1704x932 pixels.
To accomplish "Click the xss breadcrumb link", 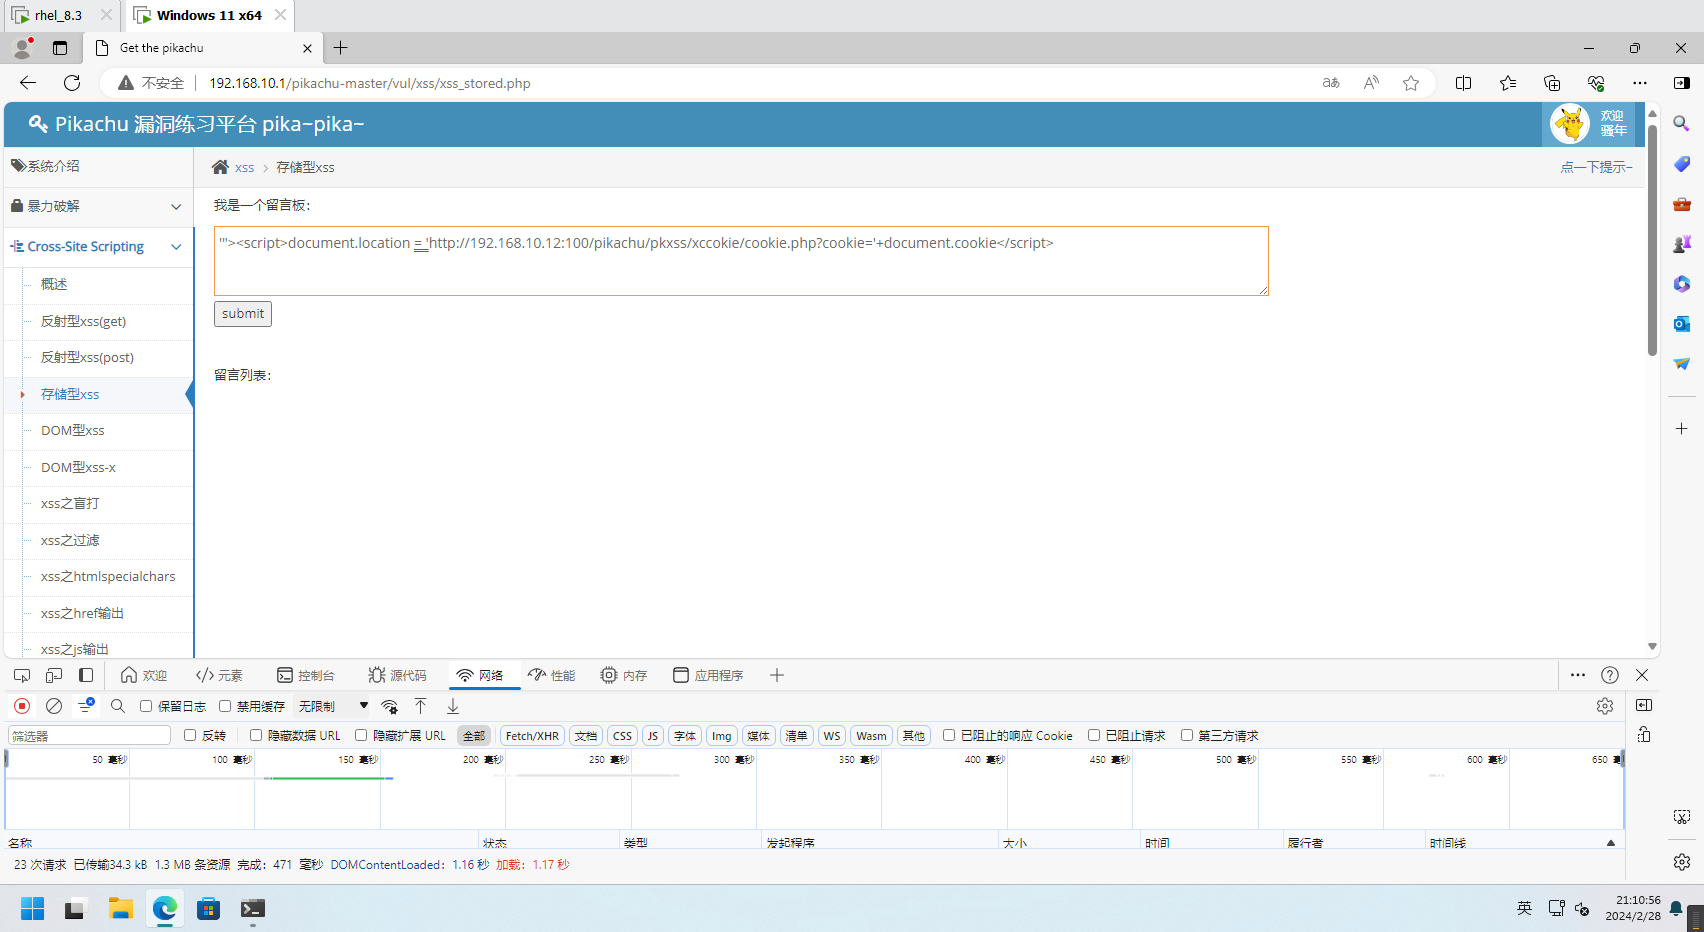I will [245, 167].
